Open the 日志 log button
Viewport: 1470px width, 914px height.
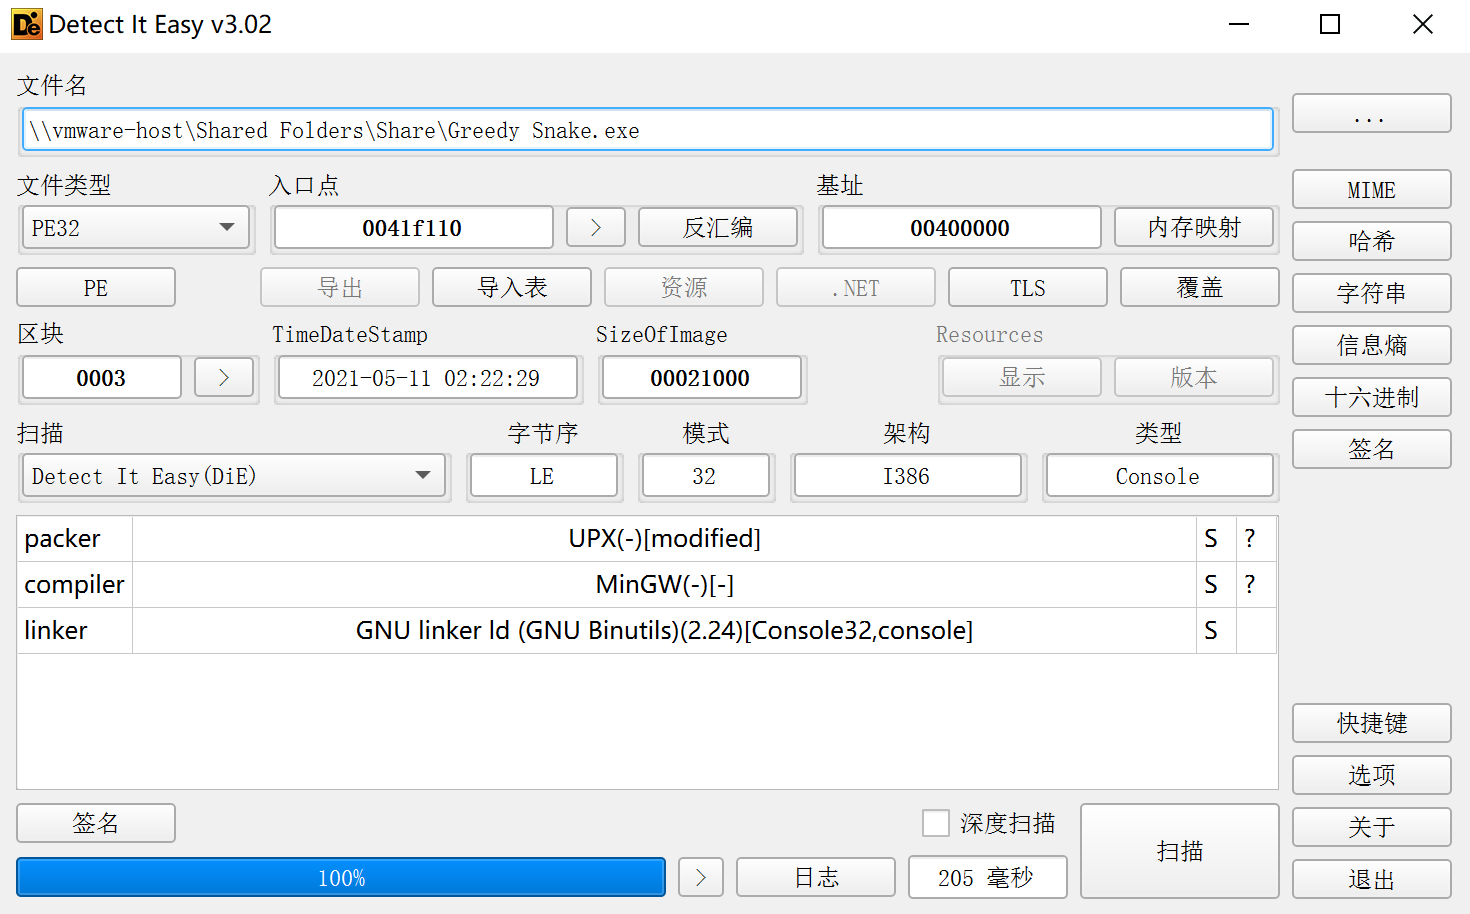816,877
